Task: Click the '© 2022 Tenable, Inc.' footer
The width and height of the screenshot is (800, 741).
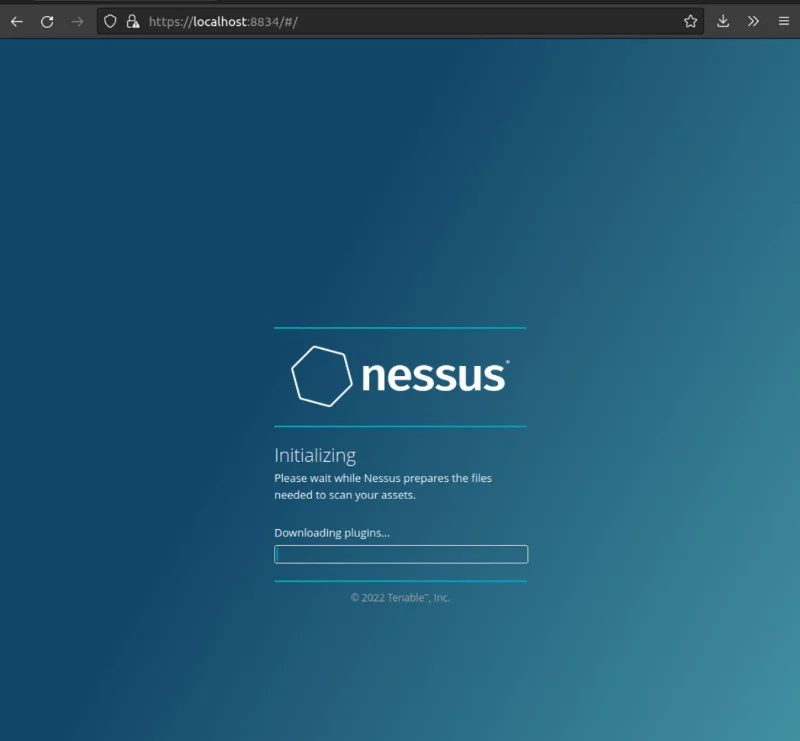Action: tap(401, 598)
